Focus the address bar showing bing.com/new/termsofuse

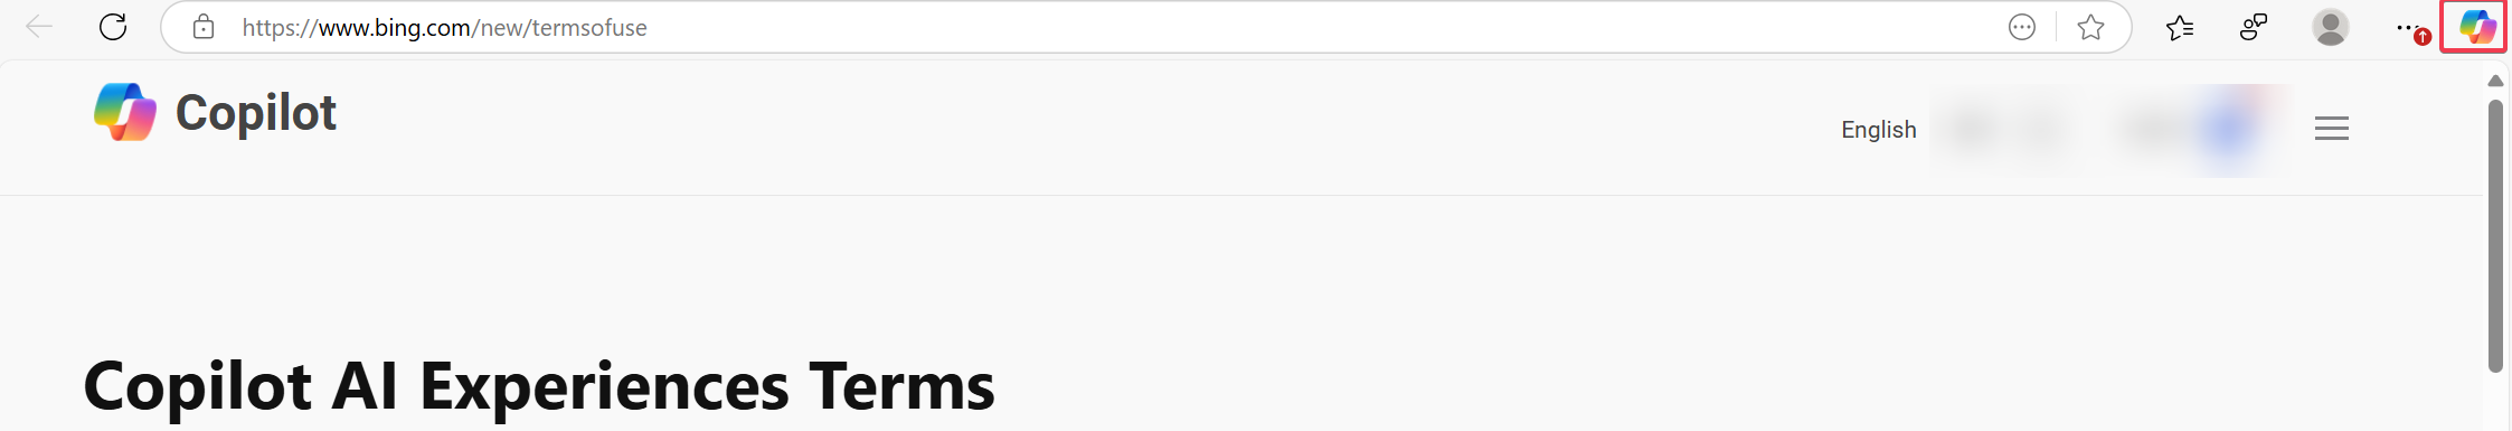click(900, 27)
